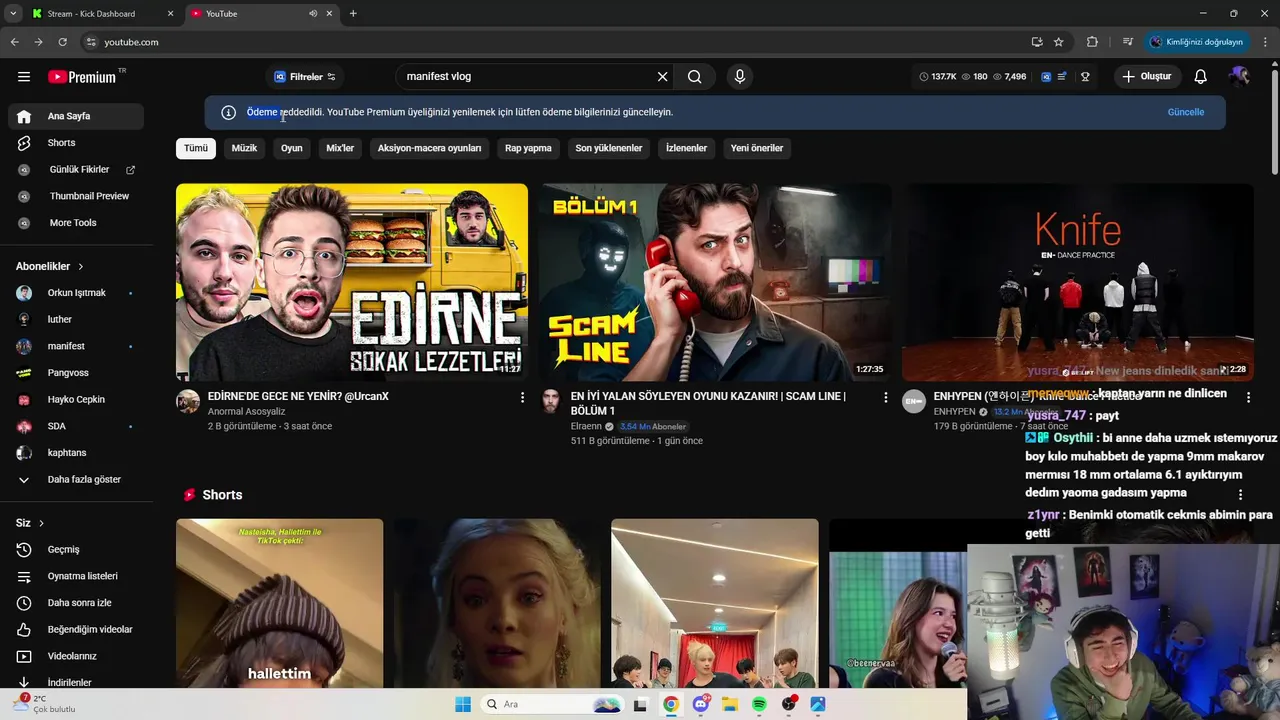Open EDİRNE Sokak Lezzetleri thumbnail

pos(352,282)
